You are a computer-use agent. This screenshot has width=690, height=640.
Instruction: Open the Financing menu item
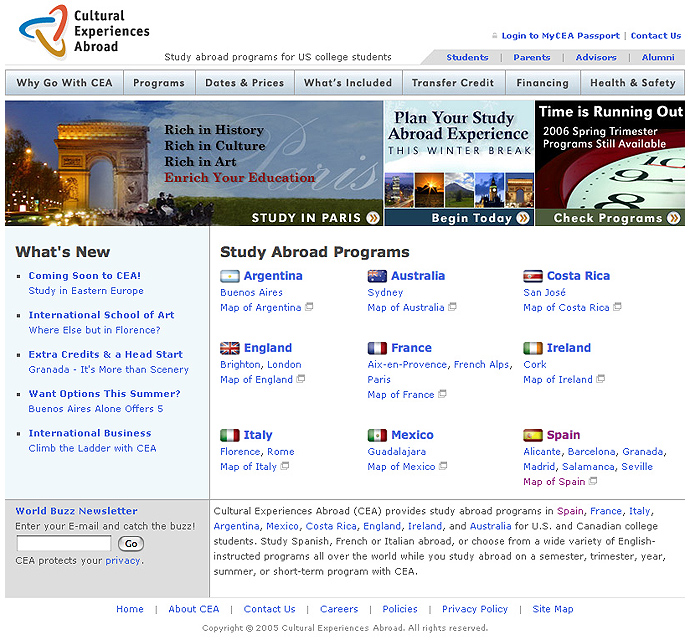pyautogui.click(x=542, y=83)
